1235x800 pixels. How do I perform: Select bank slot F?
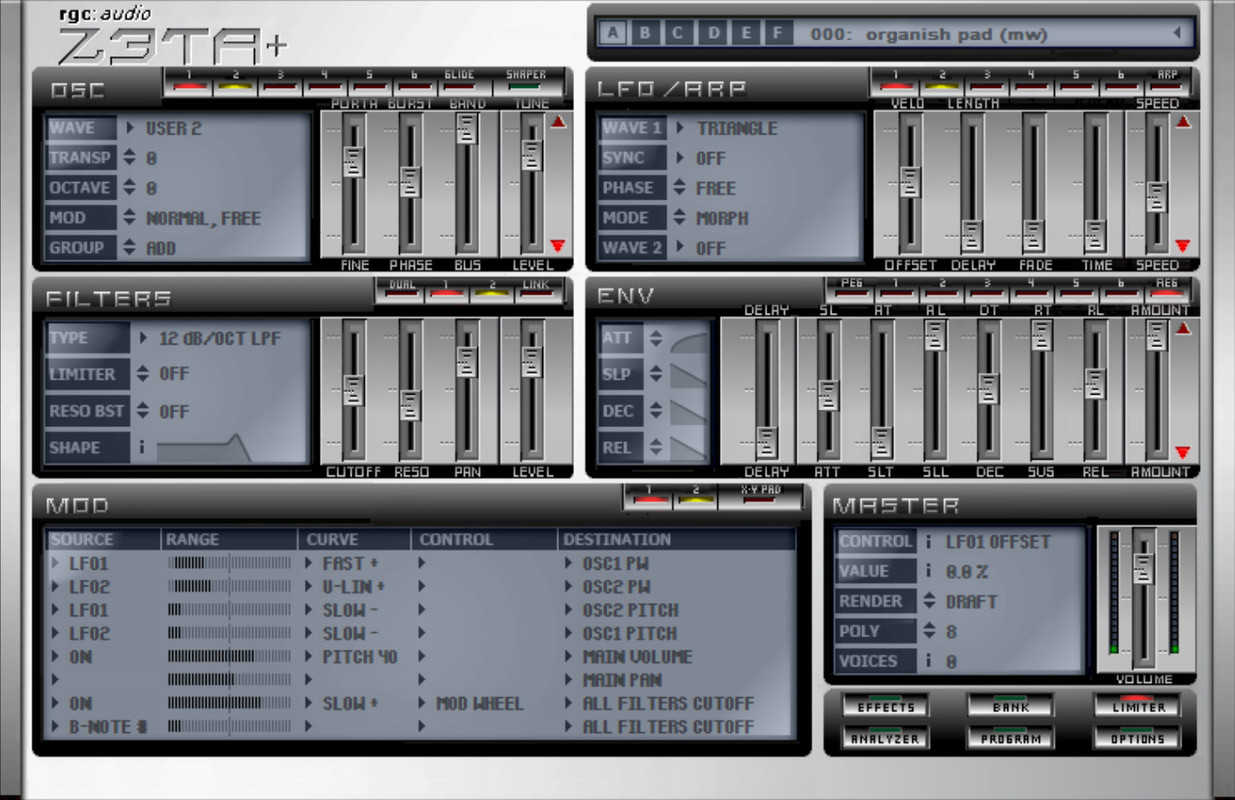point(778,33)
